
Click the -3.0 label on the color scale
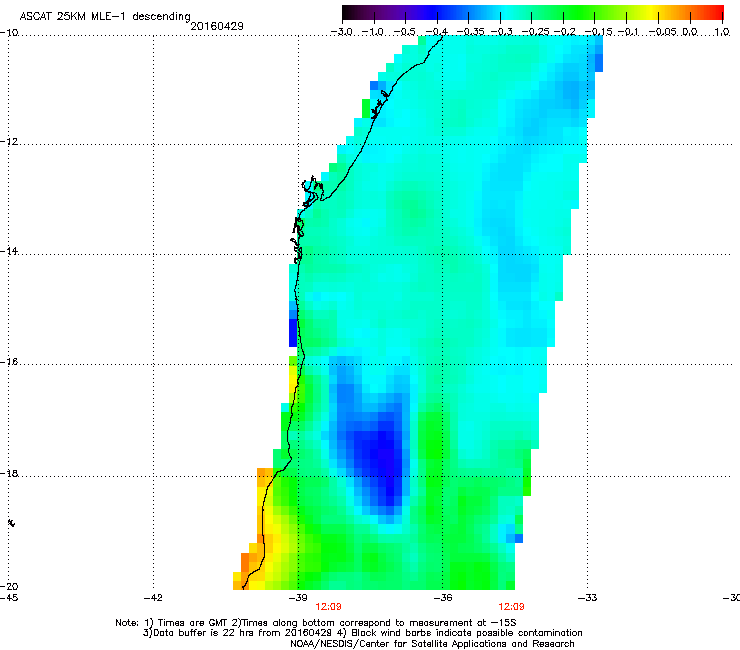tap(342, 32)
